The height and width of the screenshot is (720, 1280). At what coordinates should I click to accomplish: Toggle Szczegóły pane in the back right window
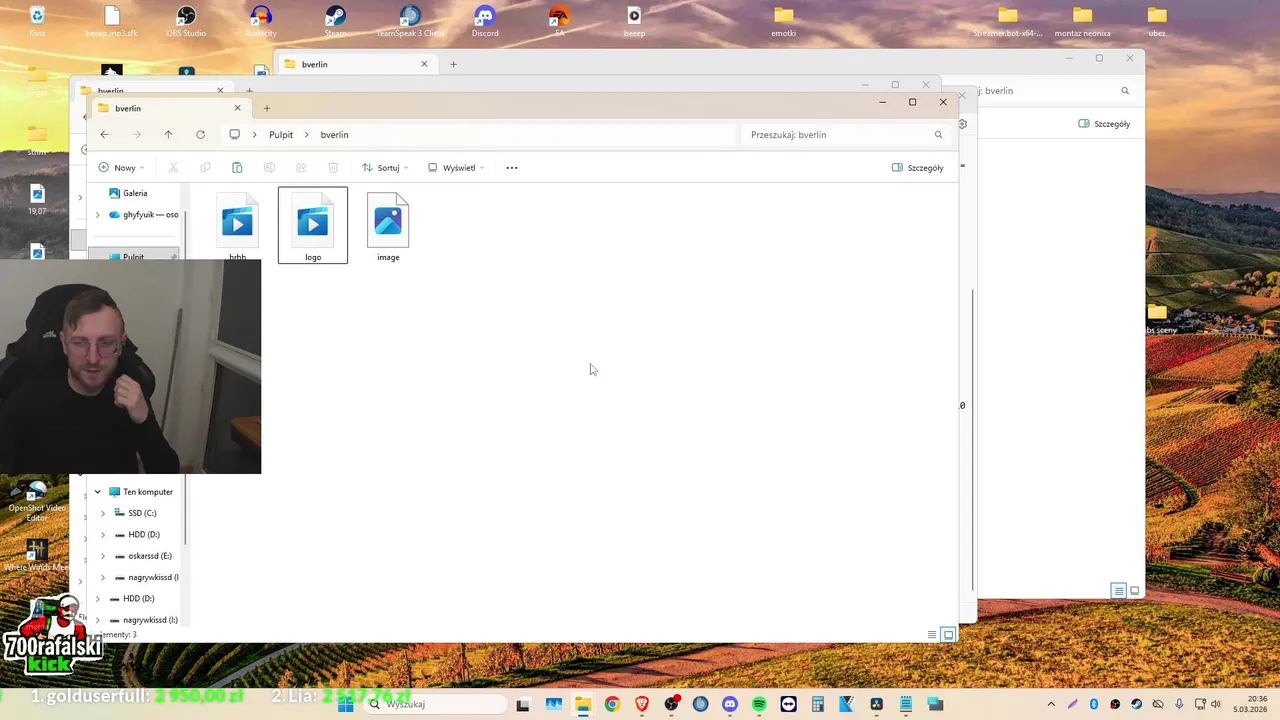point(1104,124)
